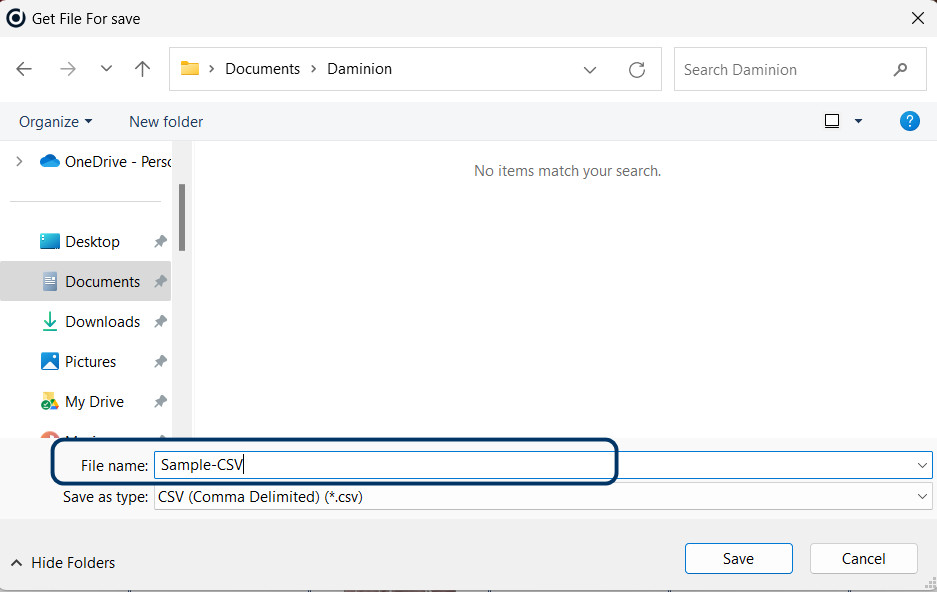Select Desktop in navigation pane
The image size is (937, 592).
pos(91,241)
